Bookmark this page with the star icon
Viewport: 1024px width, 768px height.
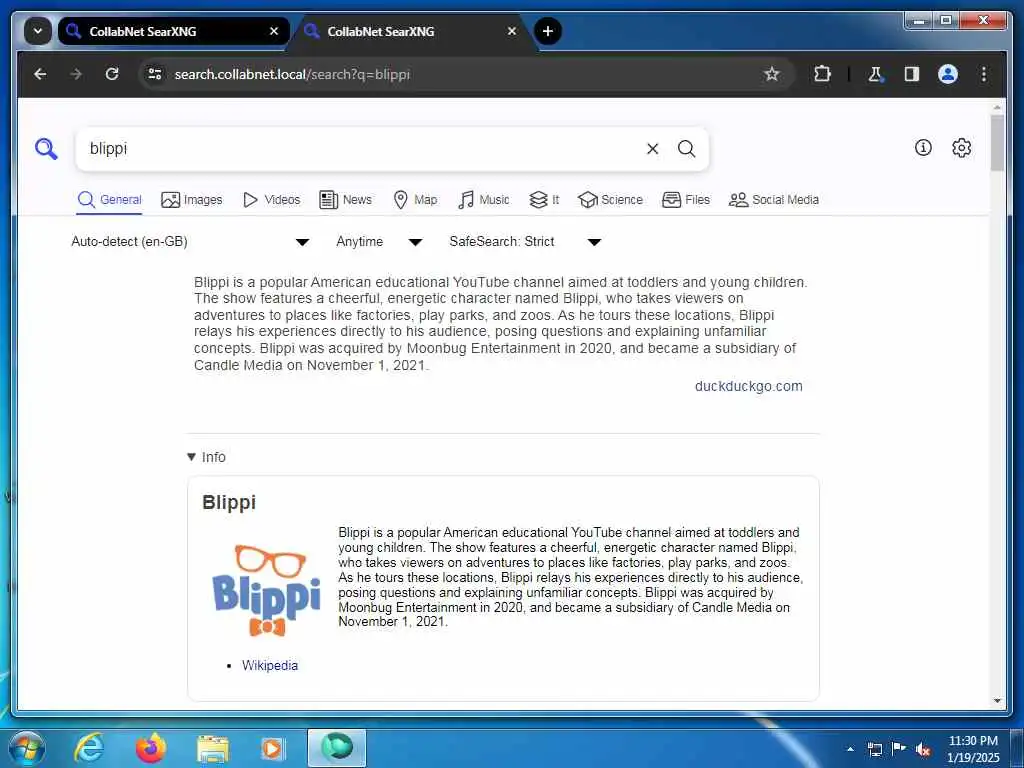click(x=772, y=74)
